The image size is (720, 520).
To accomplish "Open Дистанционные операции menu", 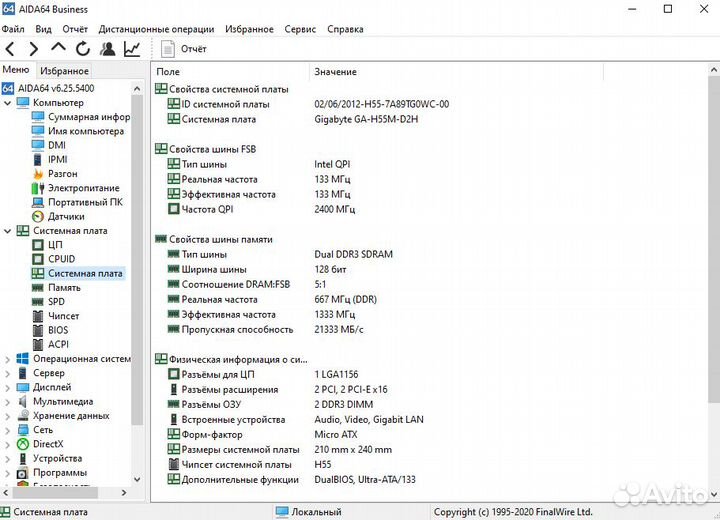I will [x=156, y=29].
